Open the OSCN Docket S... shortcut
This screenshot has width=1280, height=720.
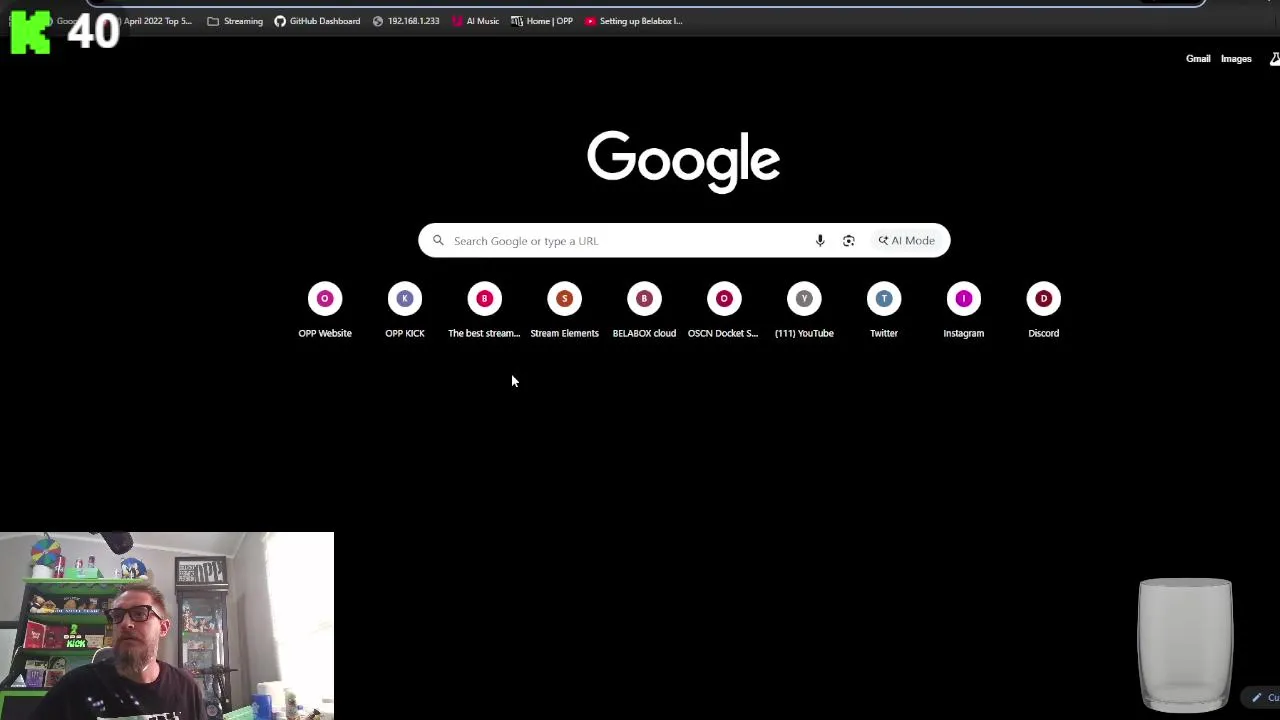point(724,312)
